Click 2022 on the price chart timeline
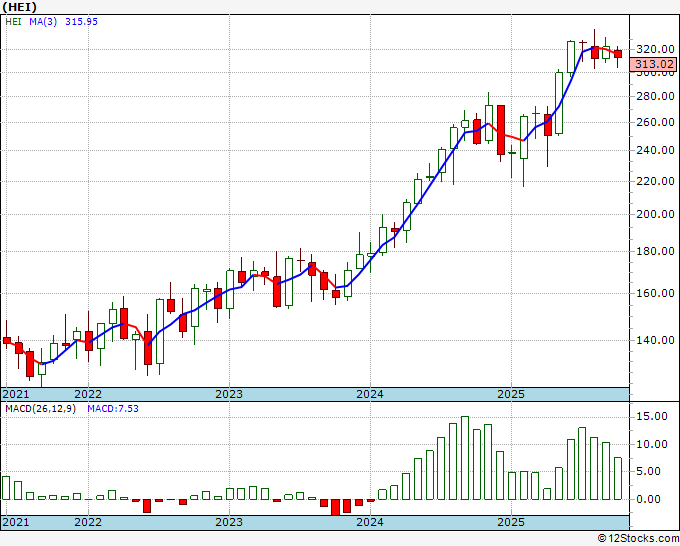 [88, 394]
